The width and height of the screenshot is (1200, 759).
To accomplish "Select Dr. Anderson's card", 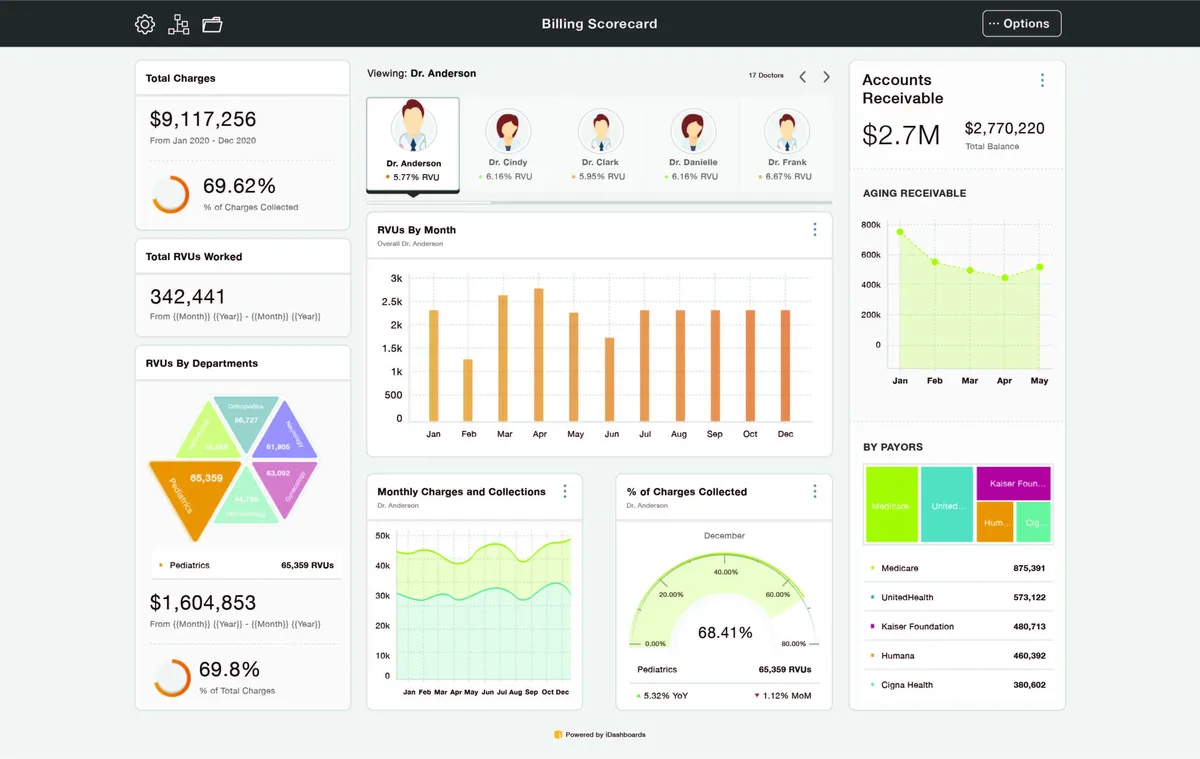I will tap(413, 143).
